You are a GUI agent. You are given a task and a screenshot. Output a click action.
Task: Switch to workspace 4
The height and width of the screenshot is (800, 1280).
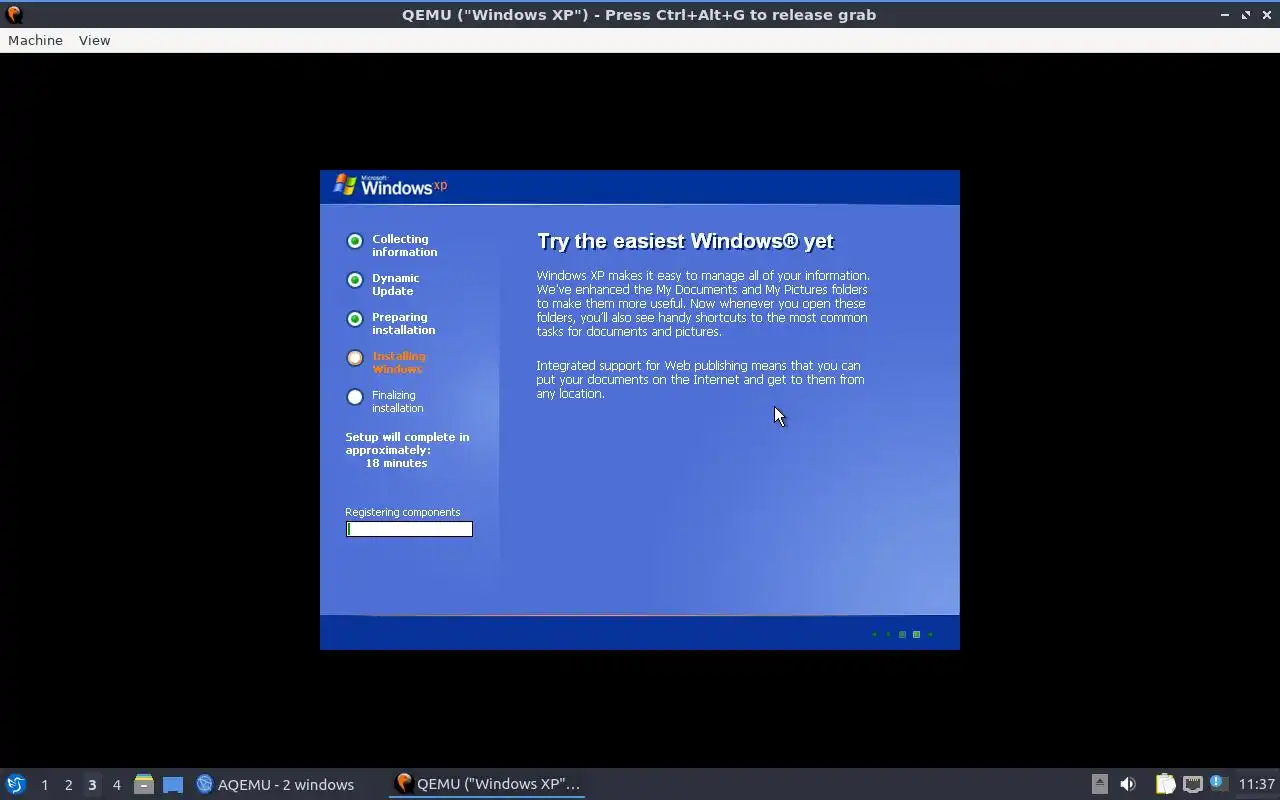click(x=116, y=785)
